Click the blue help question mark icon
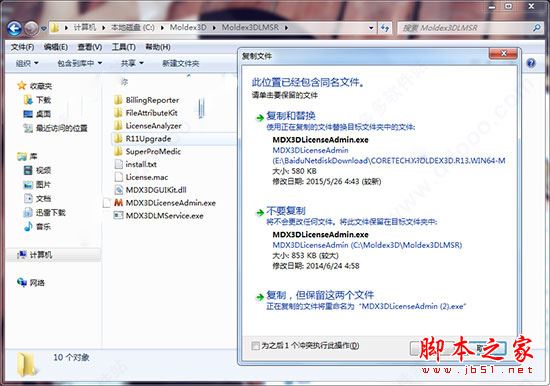The image size is (550, 386). tap(531, 63)
